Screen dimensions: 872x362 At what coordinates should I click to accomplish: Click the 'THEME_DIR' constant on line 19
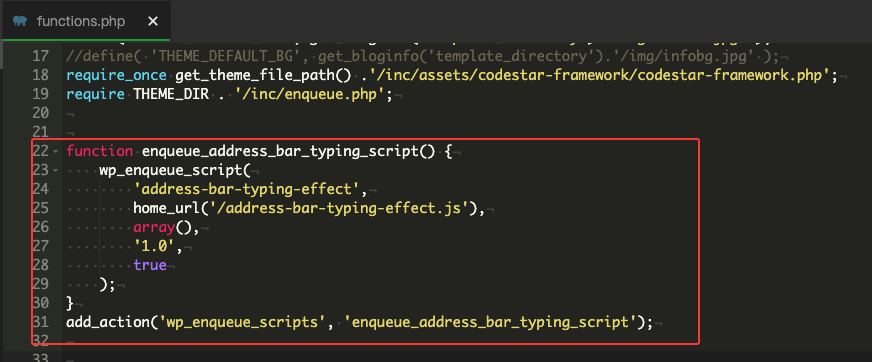pos(171,95)
